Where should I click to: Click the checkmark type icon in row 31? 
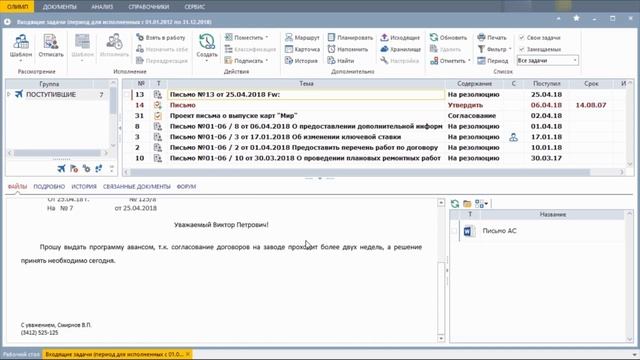point(158,116)
